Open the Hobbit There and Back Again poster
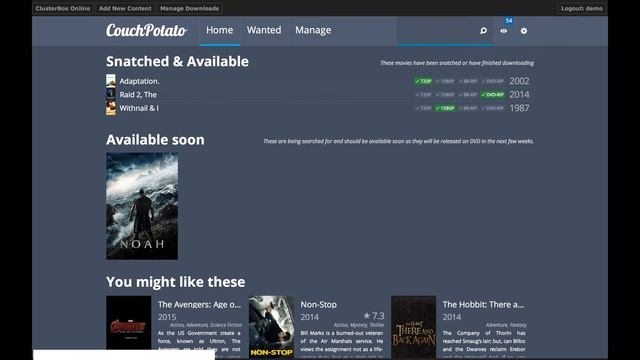 click(x=413, y=327)
